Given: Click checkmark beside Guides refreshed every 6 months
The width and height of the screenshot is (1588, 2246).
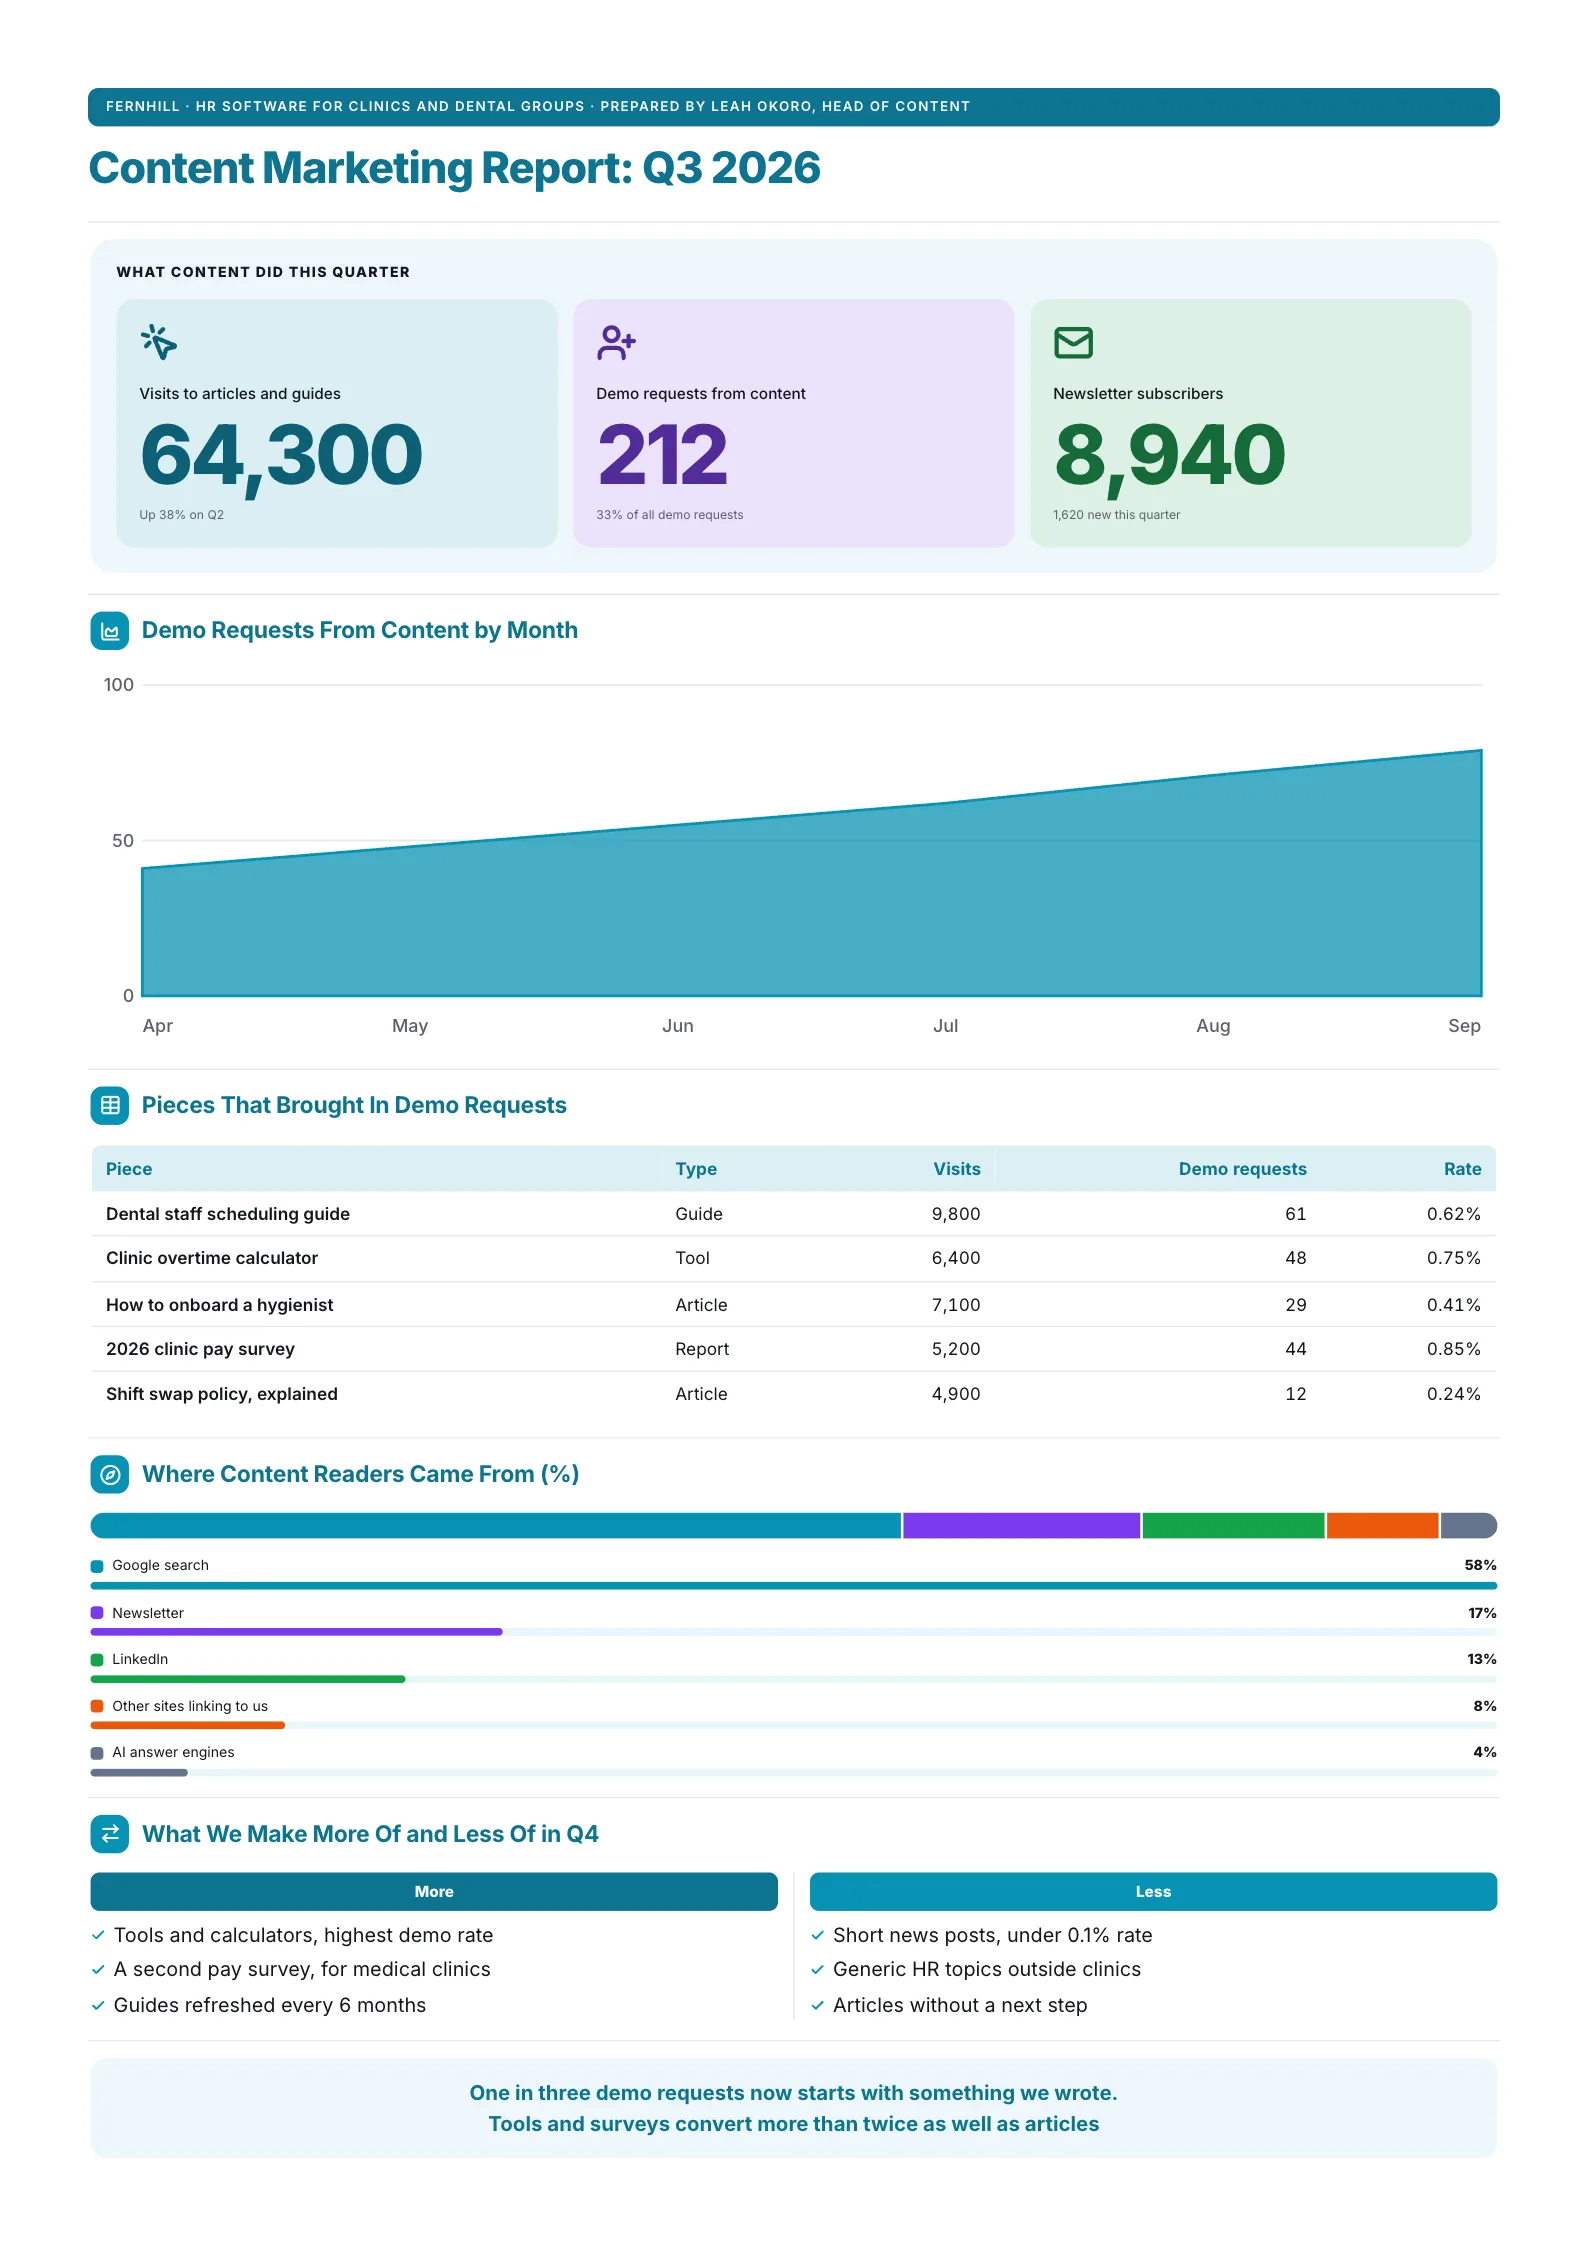Looking at the screenshot, I should pyautogui.click(x=98, y=2005).
